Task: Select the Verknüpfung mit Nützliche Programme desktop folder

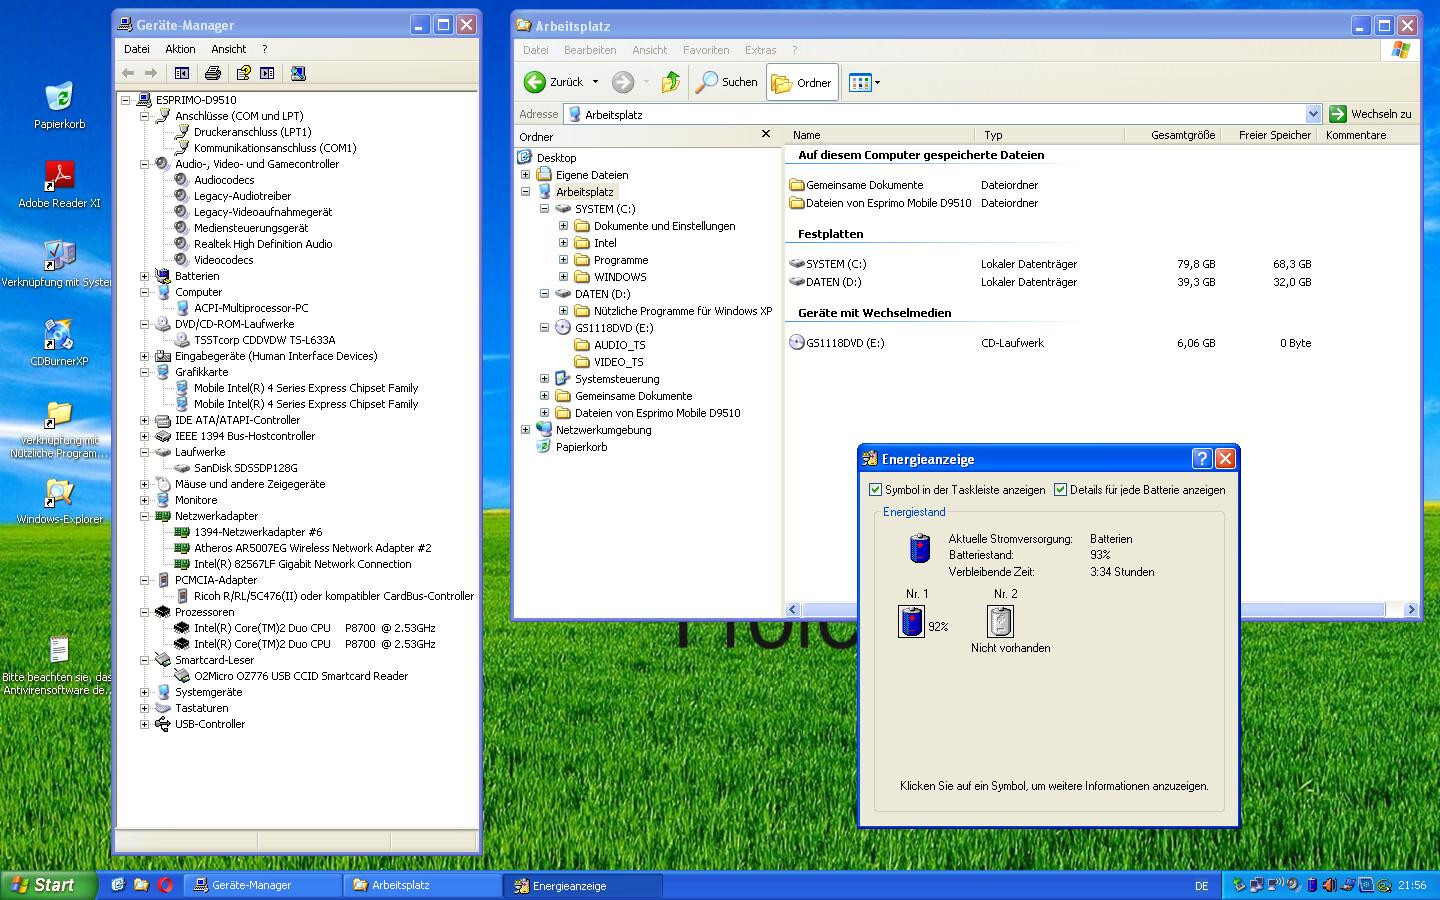Action: pos(59,428)
